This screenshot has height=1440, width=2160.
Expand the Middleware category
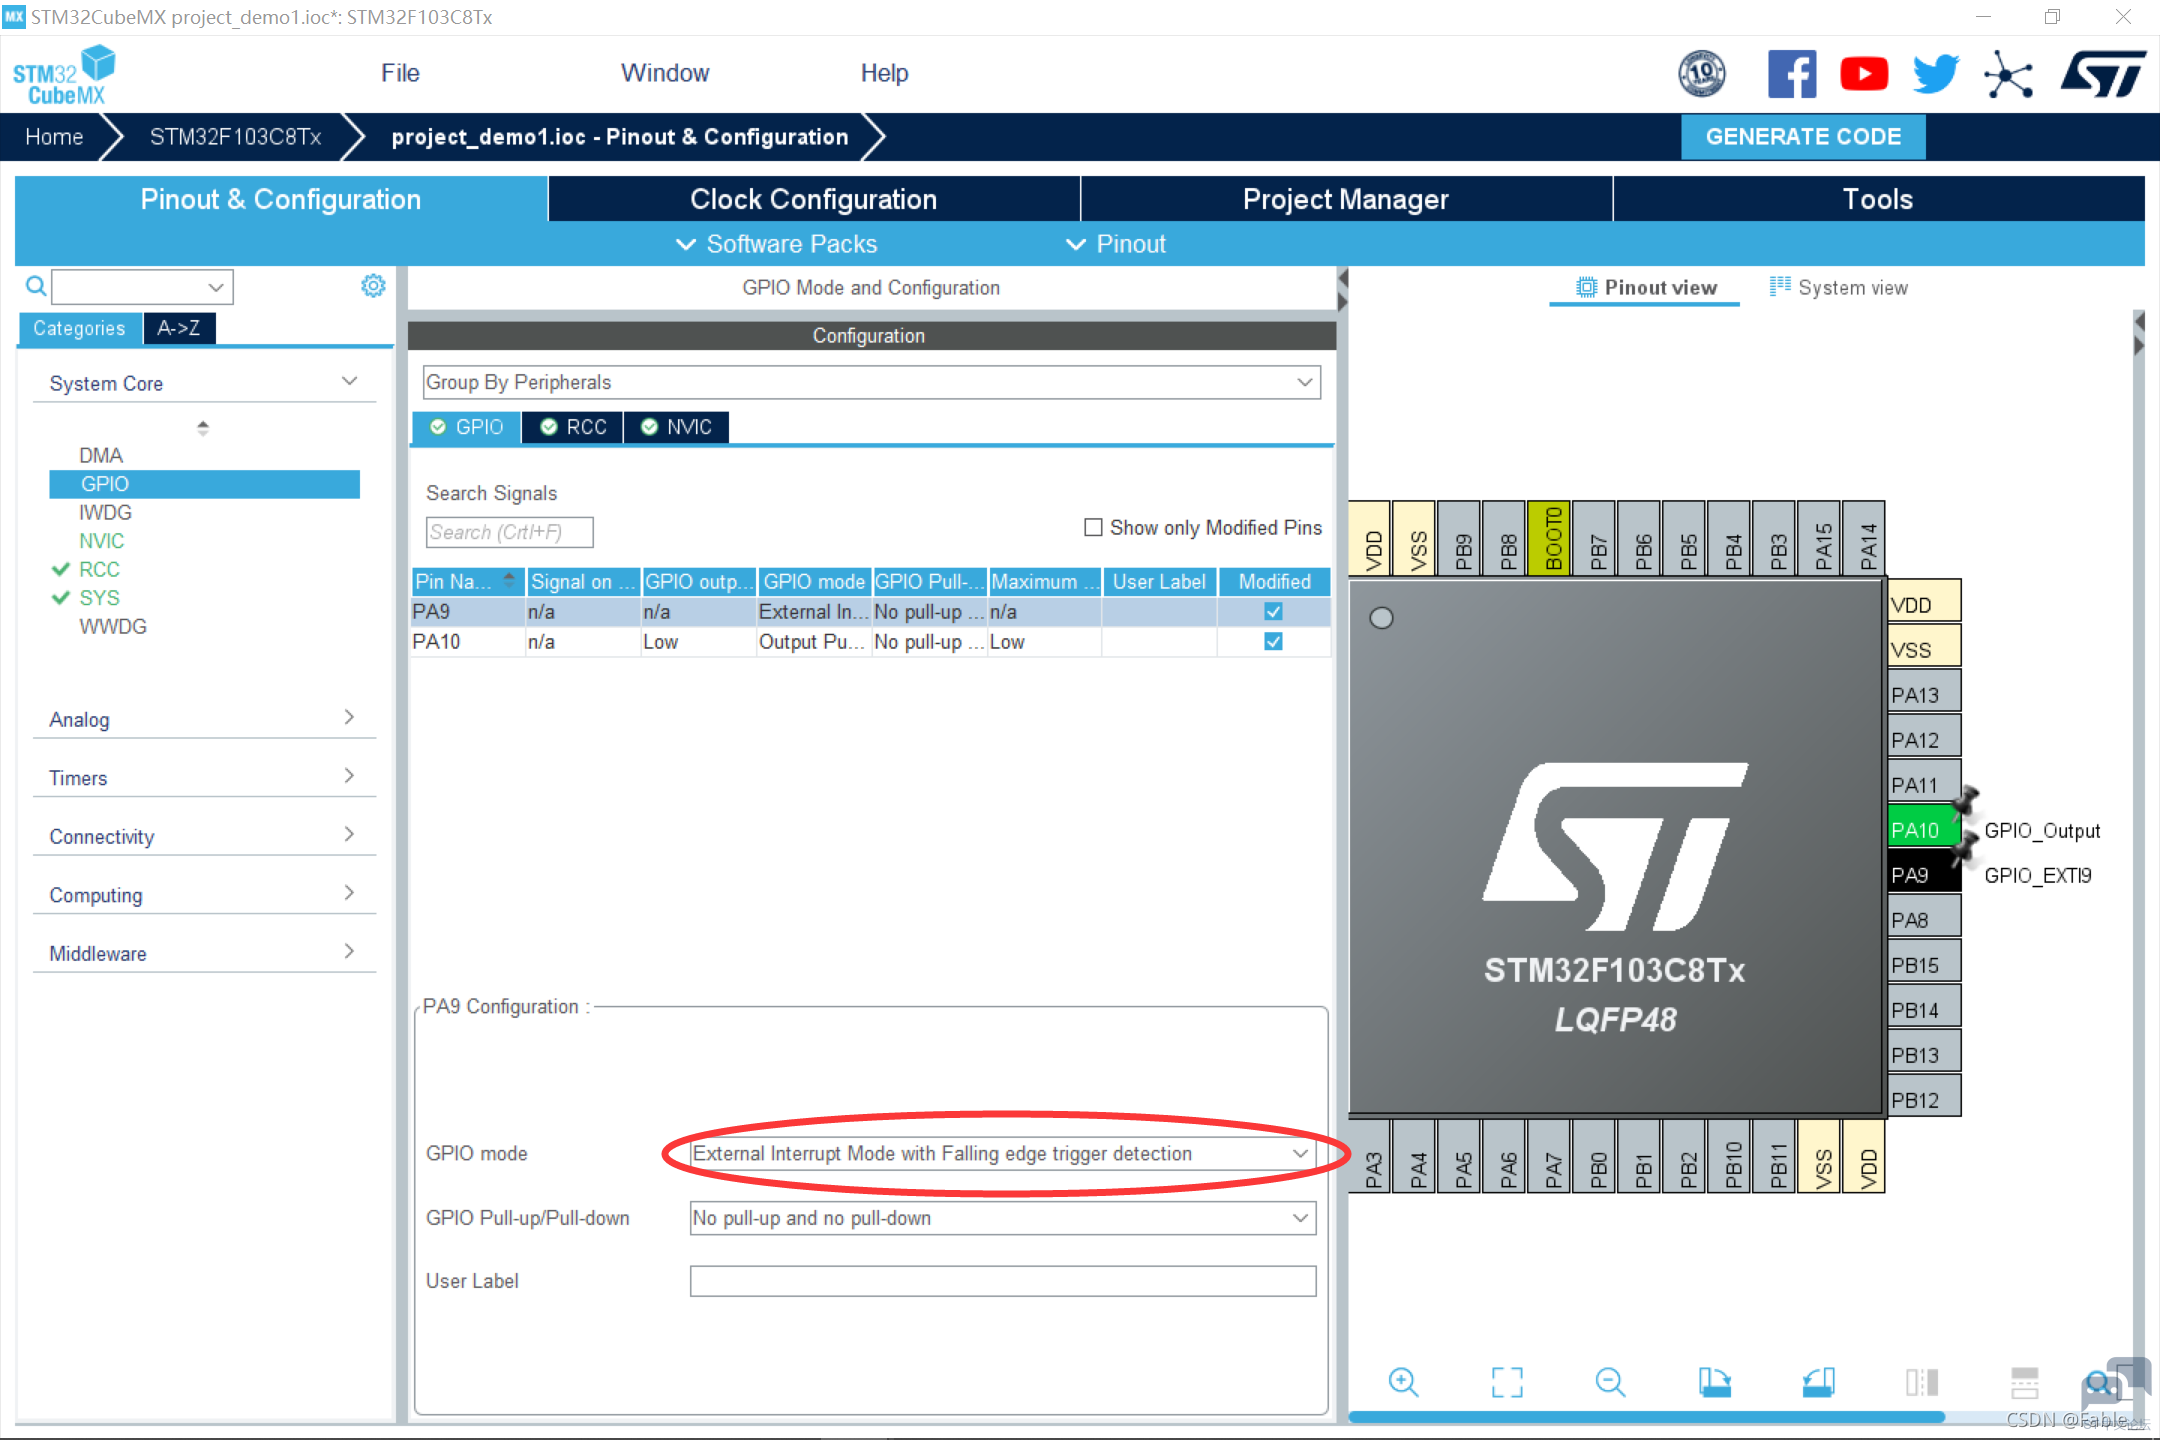pyautogui.click(x=204, y=953)
